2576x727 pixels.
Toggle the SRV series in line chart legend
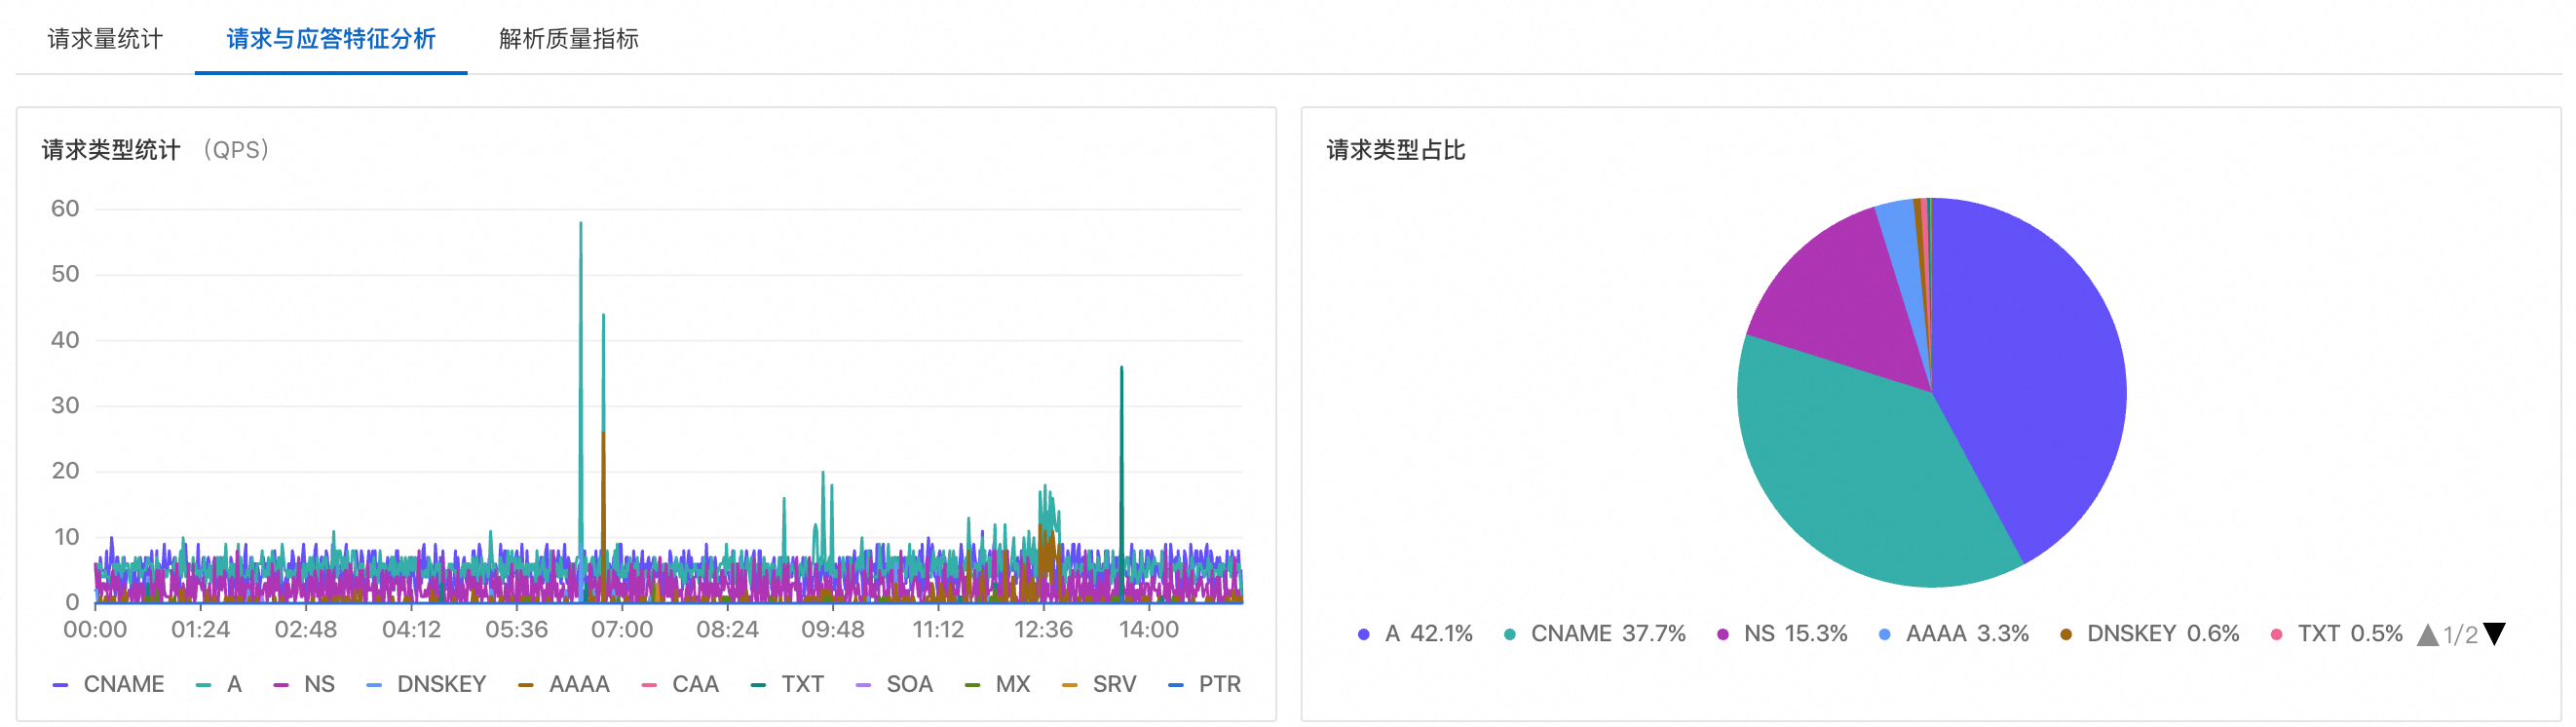pos(1099,685)
